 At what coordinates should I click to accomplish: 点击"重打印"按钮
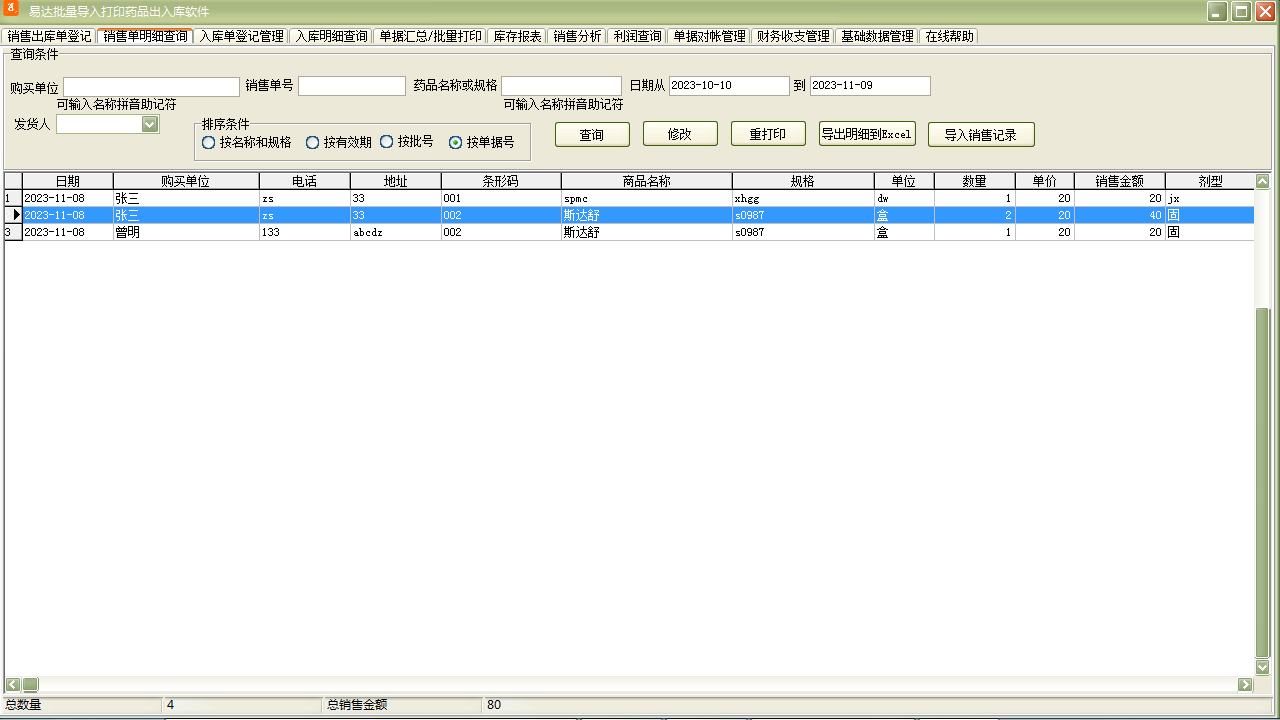(768, 134)
